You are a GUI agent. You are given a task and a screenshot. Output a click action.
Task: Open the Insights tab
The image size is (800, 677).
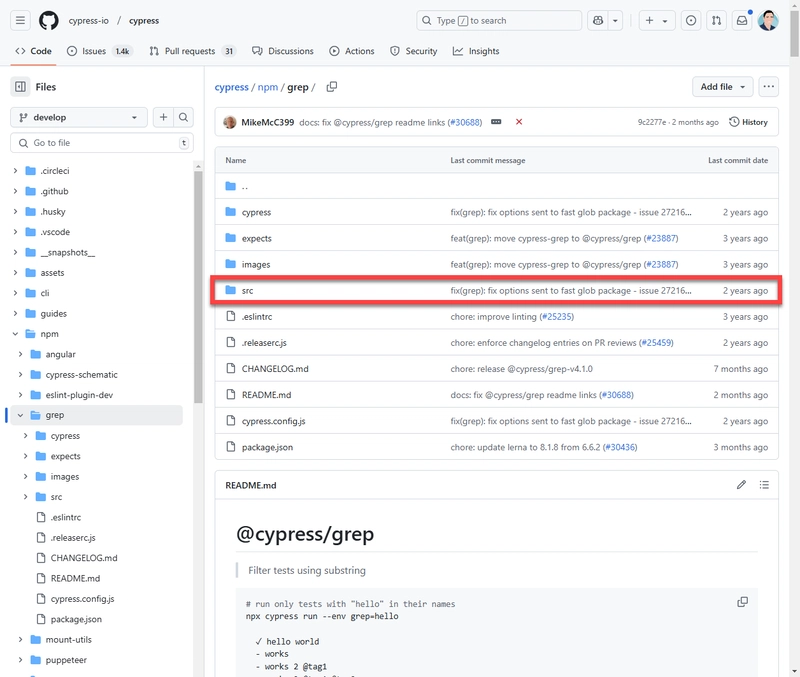pos(476,51)
